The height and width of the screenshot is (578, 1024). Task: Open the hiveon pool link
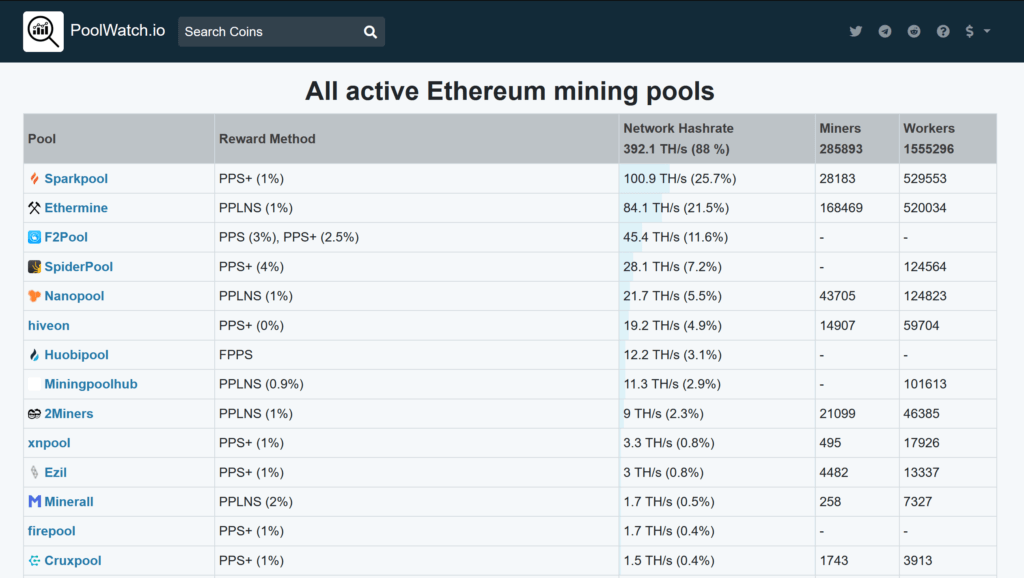coord(49,326)
